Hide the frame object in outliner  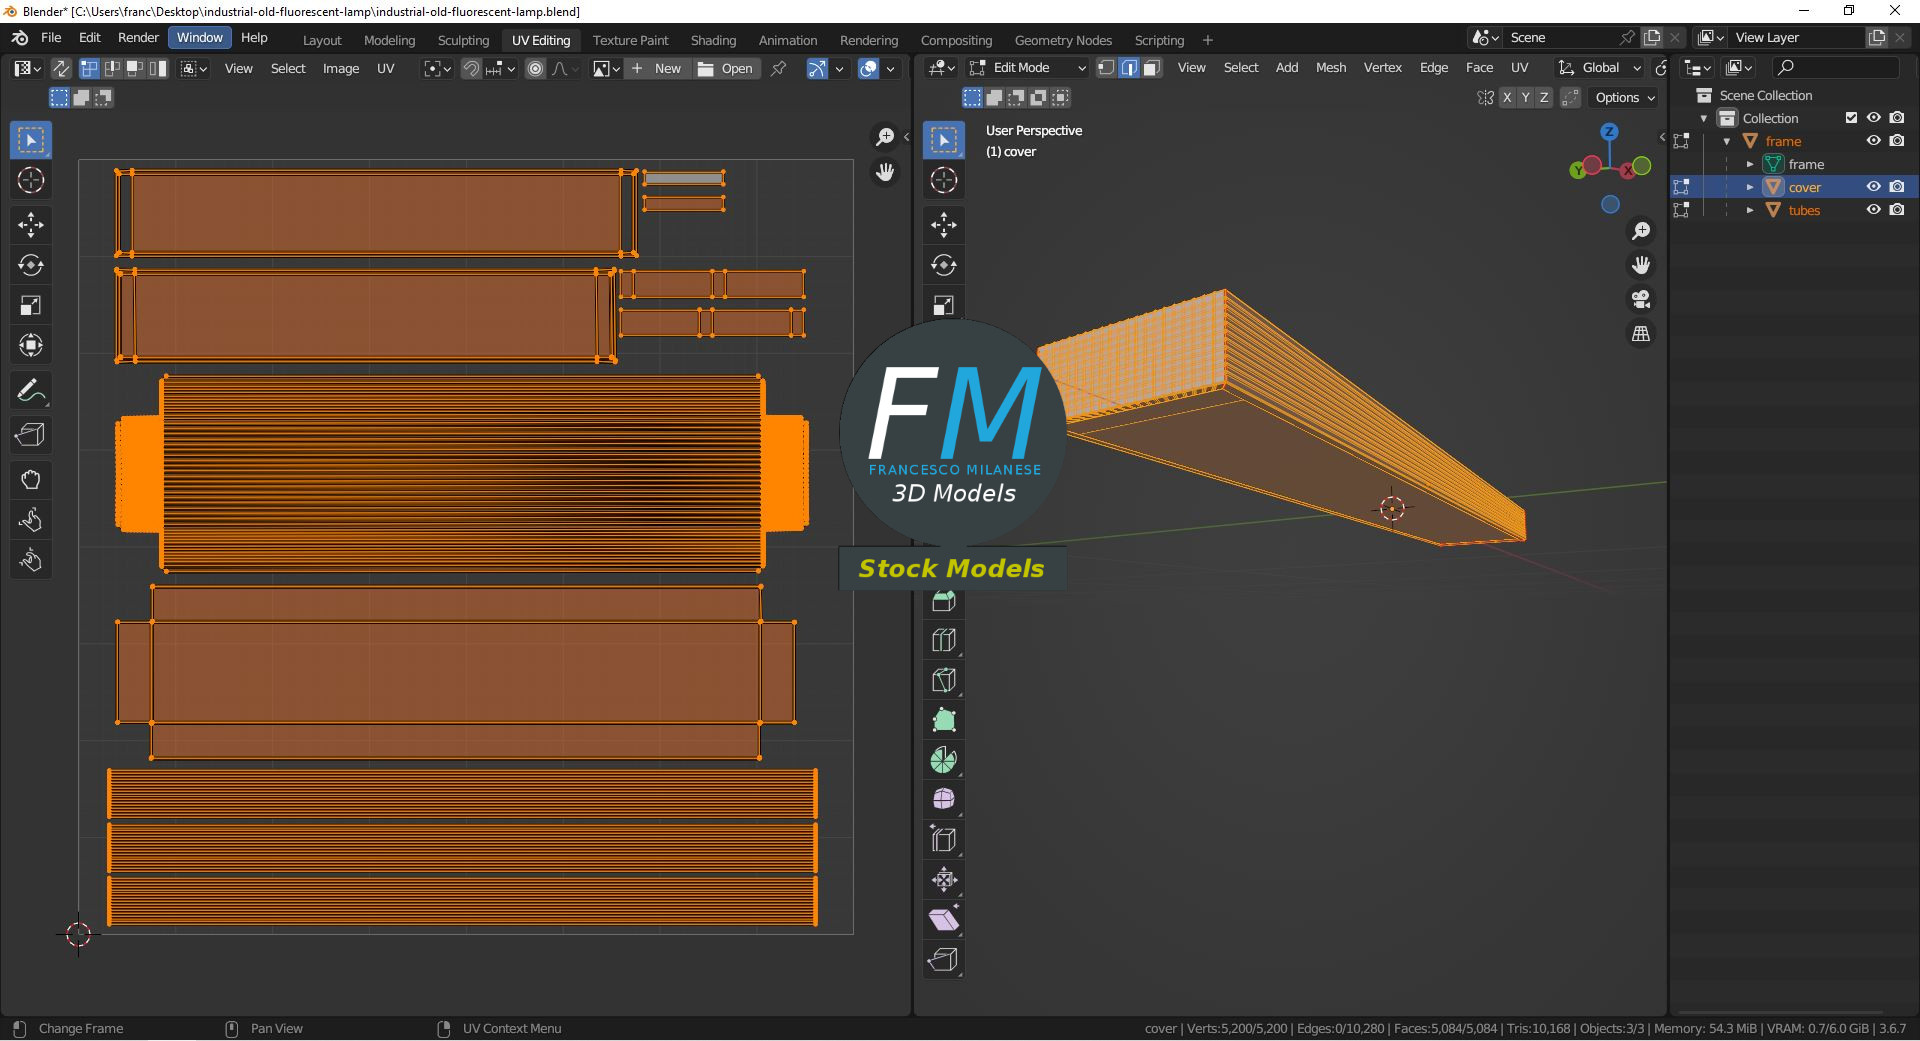click(1874, 141)
